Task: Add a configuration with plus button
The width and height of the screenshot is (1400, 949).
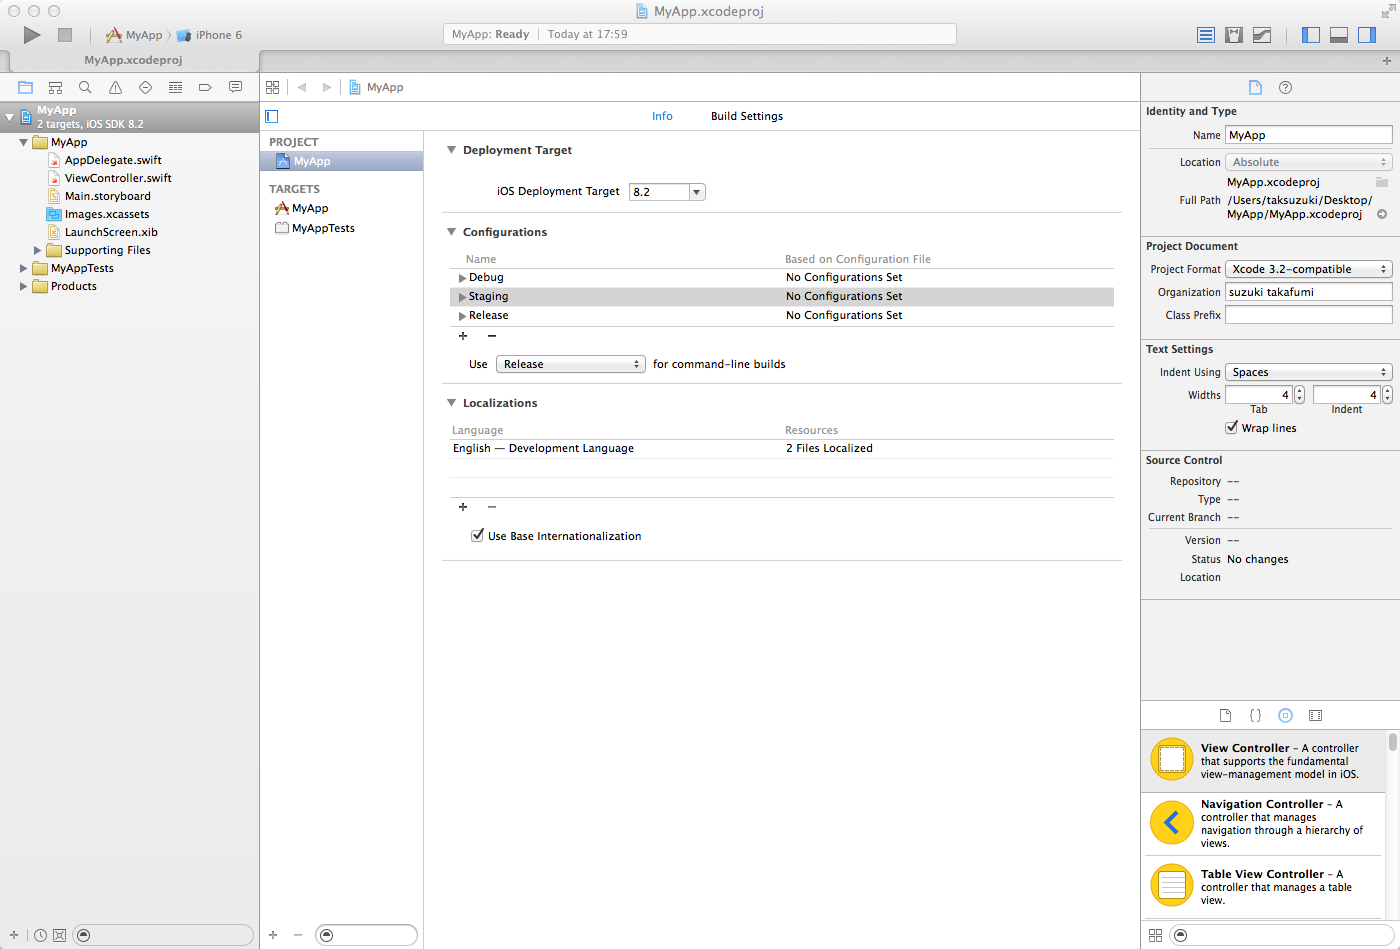Action: click(x=463, y=336)
